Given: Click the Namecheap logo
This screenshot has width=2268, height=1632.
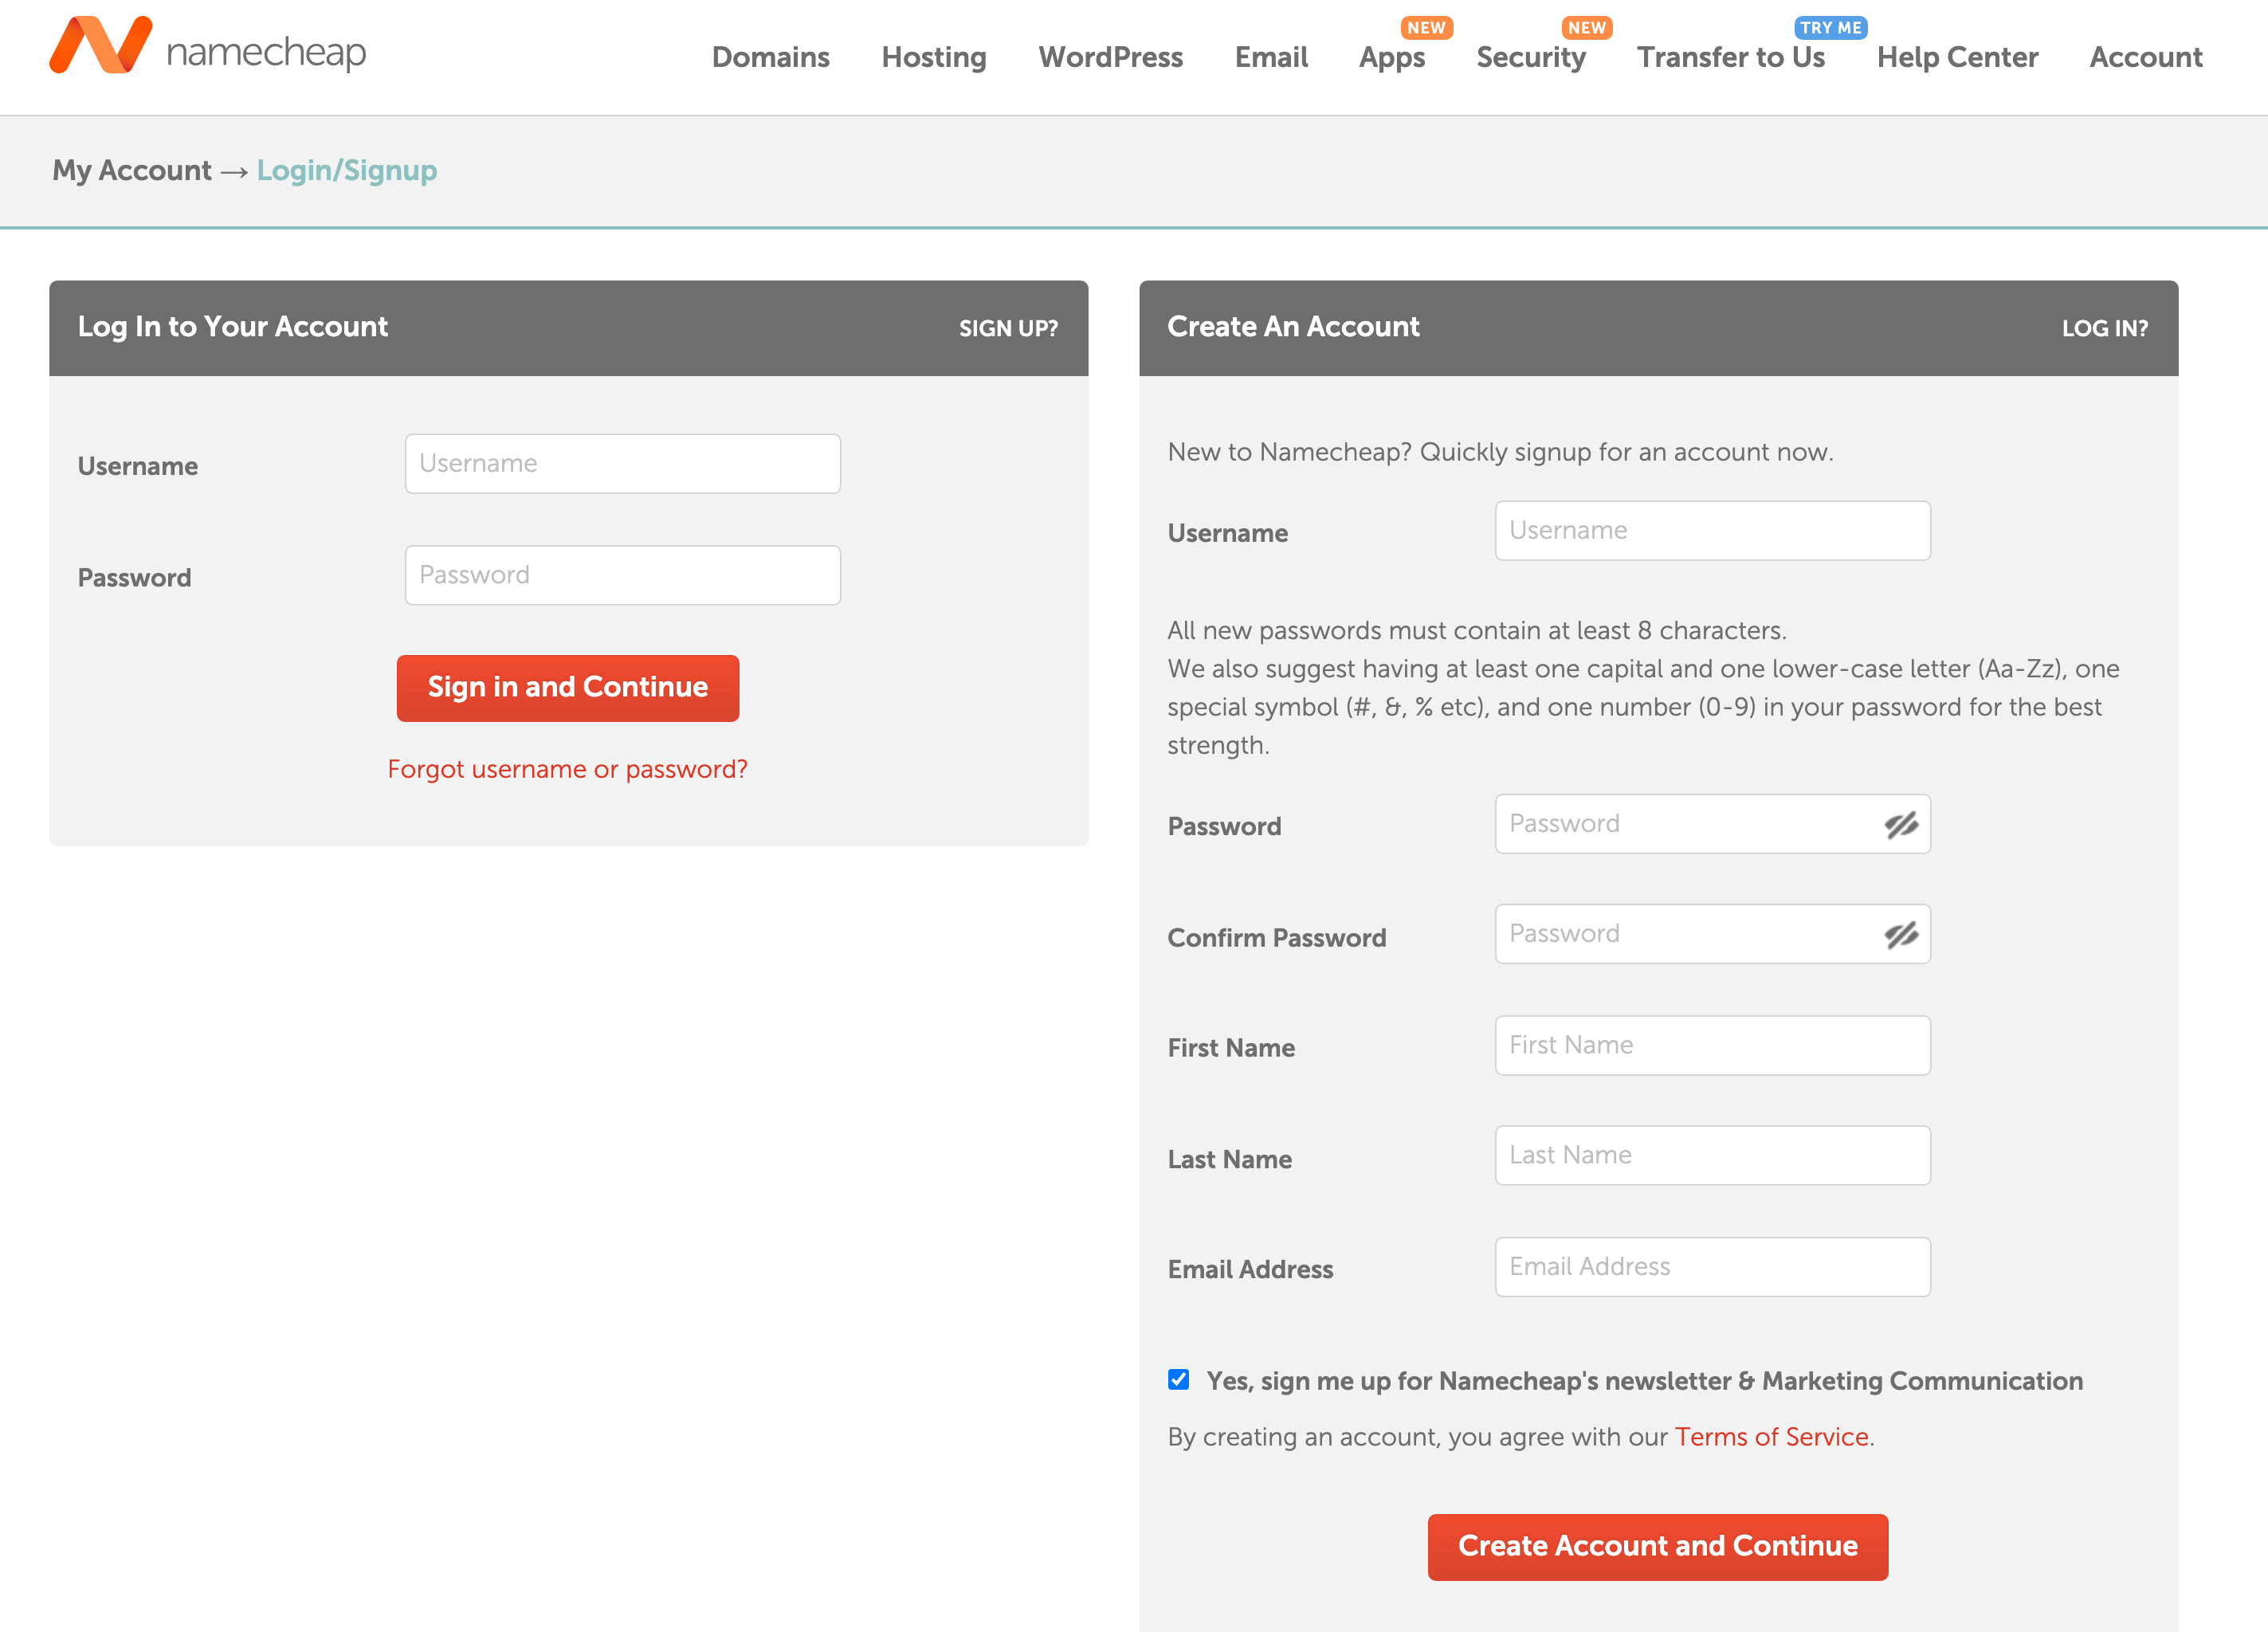Looking at the screenshot, I should click(208, 46).
